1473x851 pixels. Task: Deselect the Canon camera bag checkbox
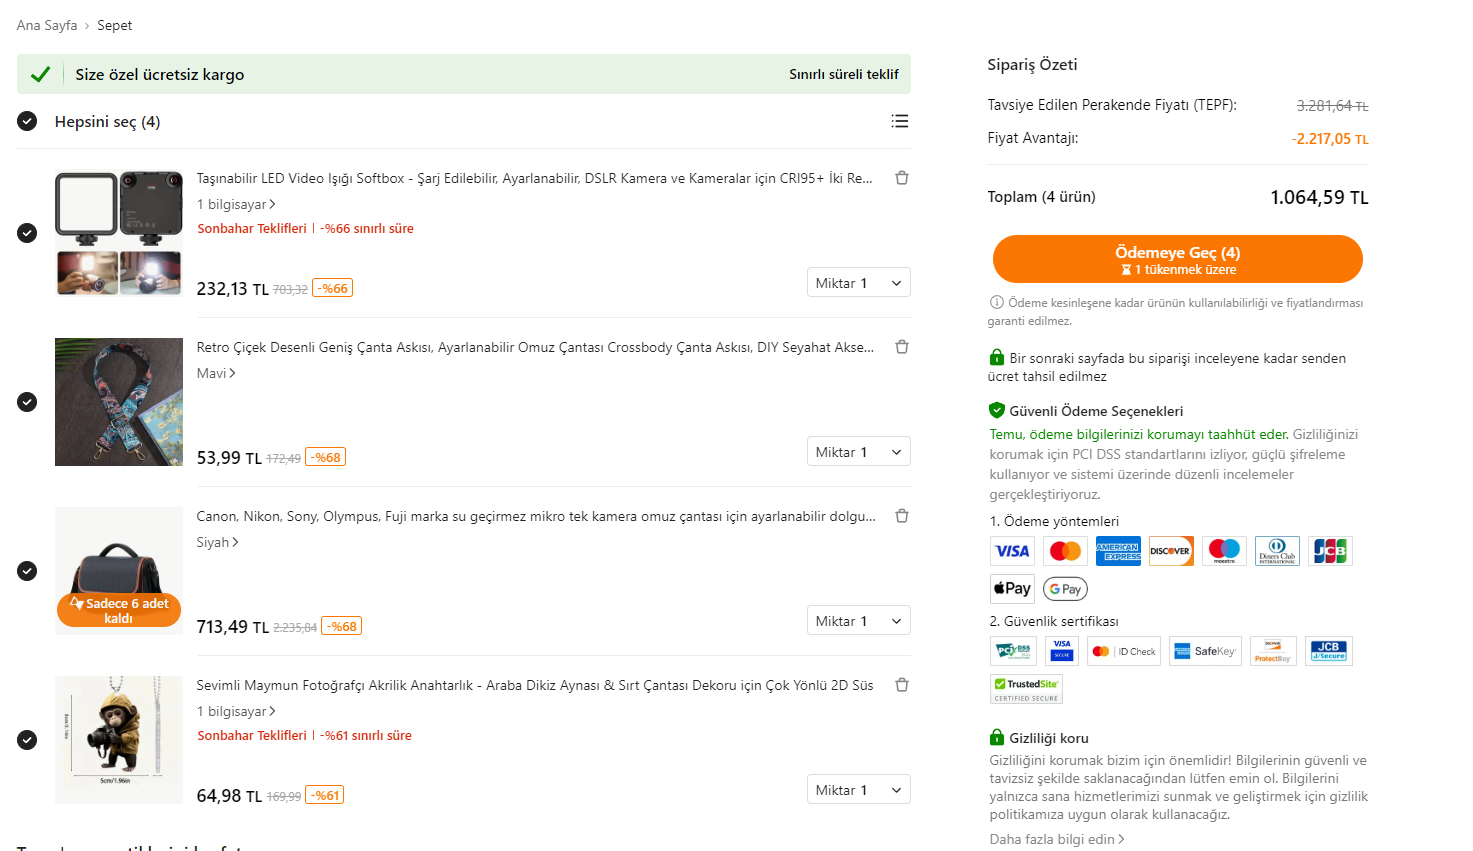(27, 571)
